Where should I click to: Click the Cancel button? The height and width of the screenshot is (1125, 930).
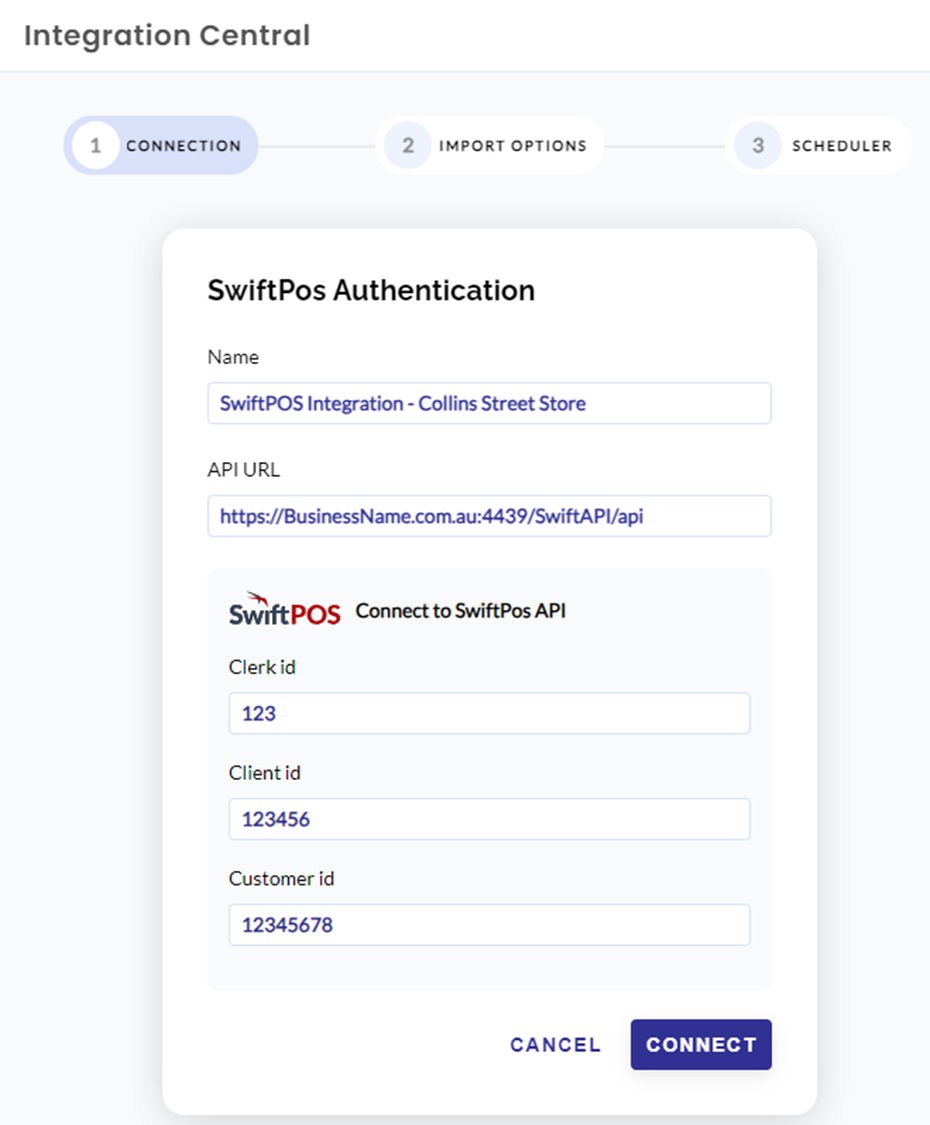(x=555, y=1045)
